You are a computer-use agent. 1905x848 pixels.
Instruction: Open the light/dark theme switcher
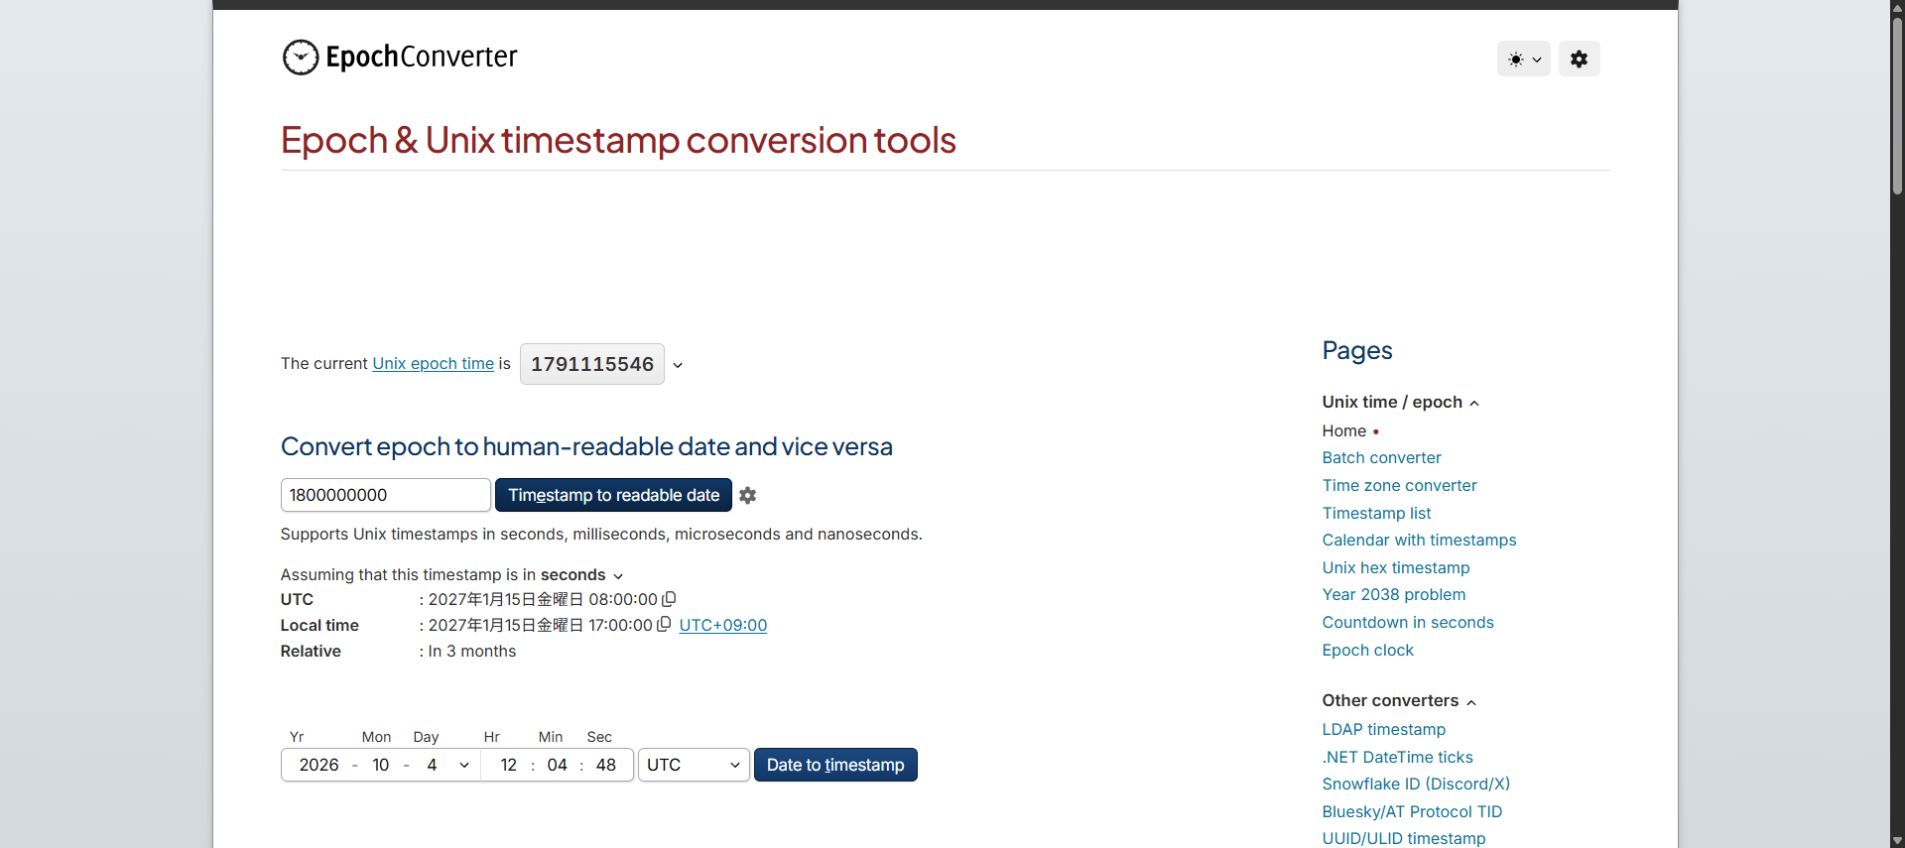[1523, 59]
